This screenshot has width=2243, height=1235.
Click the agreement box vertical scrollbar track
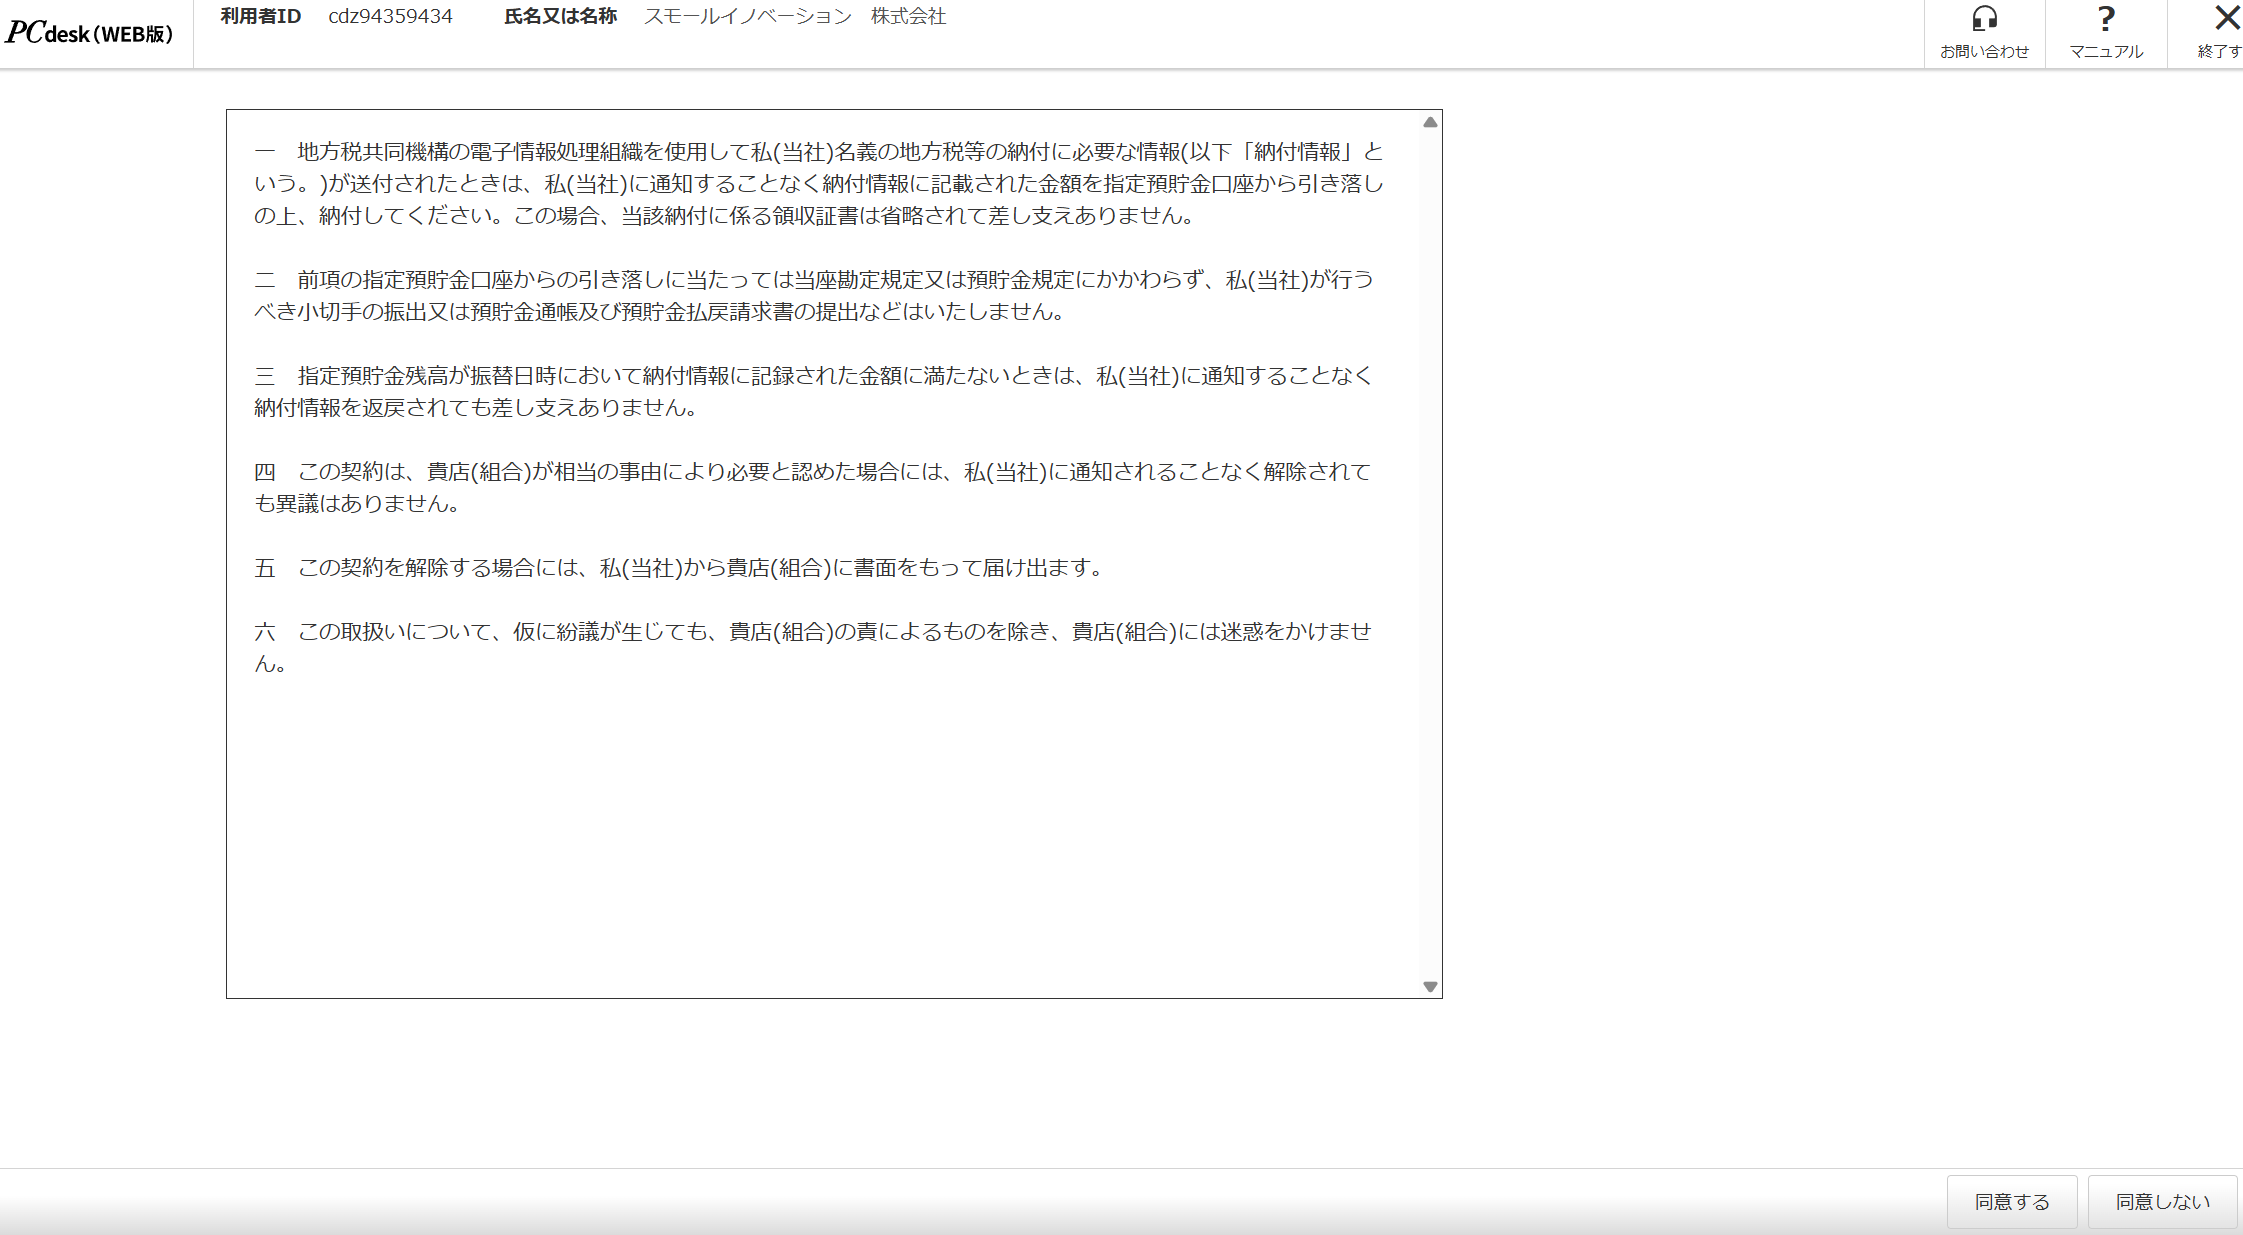pyautogui.click(x=1430, y=555)
